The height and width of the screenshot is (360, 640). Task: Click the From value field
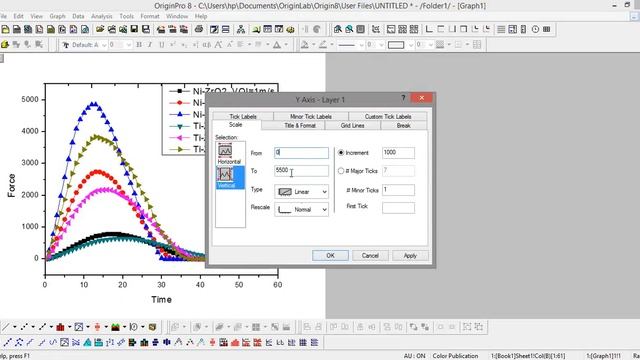point(301,153)
